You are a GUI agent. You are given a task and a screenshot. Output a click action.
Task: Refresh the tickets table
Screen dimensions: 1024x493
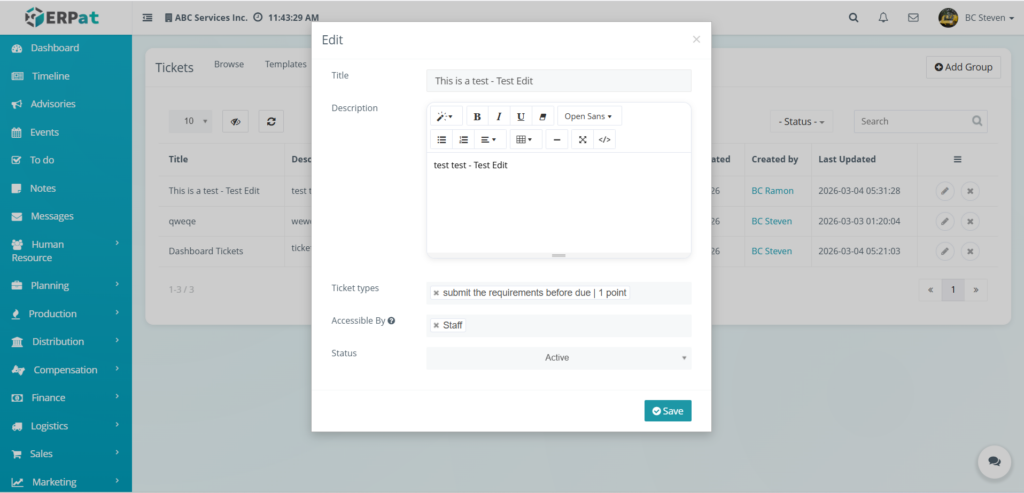(x=271, y=121)
